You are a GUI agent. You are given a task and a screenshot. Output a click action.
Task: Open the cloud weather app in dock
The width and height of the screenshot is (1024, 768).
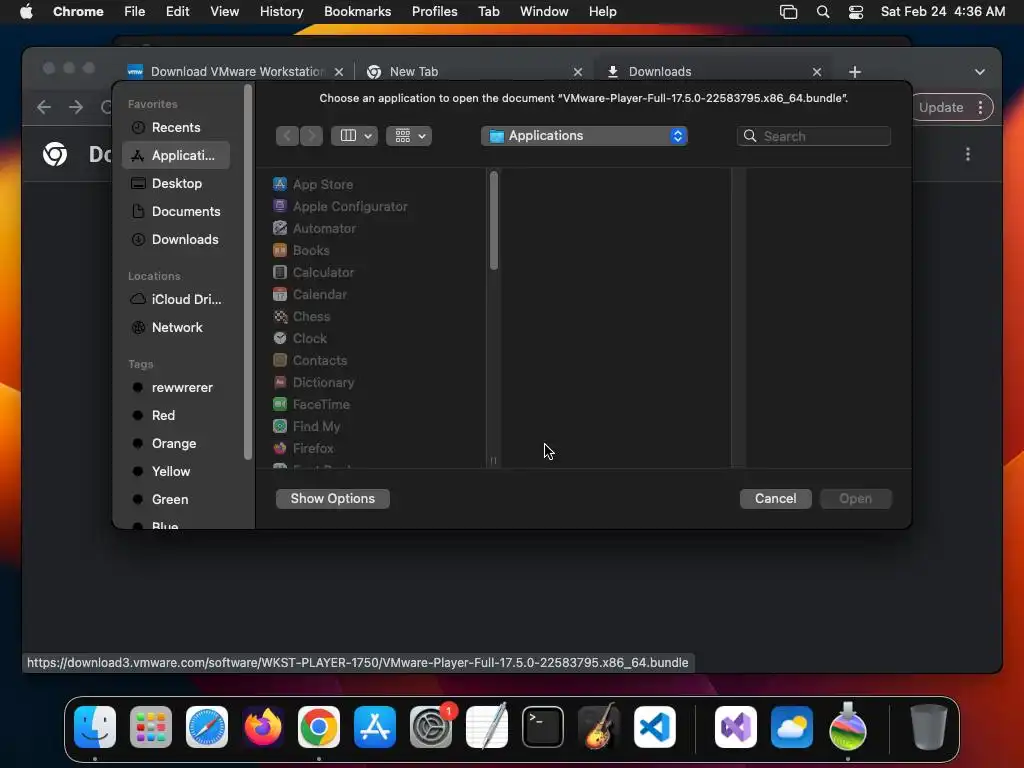click(x=792, y=727)
